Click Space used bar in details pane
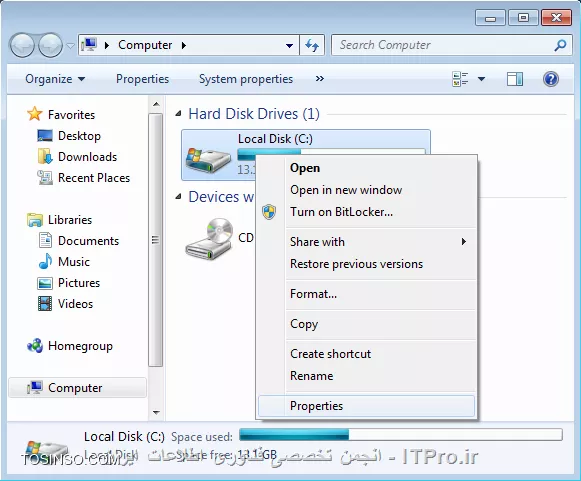The image size is (581, 481). 401,434
